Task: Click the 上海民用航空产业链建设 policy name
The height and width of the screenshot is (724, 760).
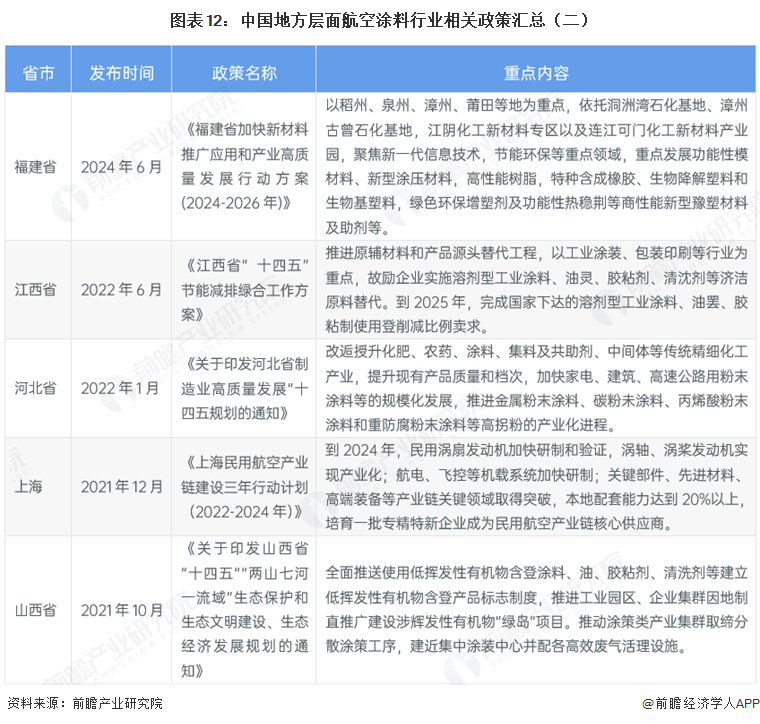Action: click(x=244, y=487)
